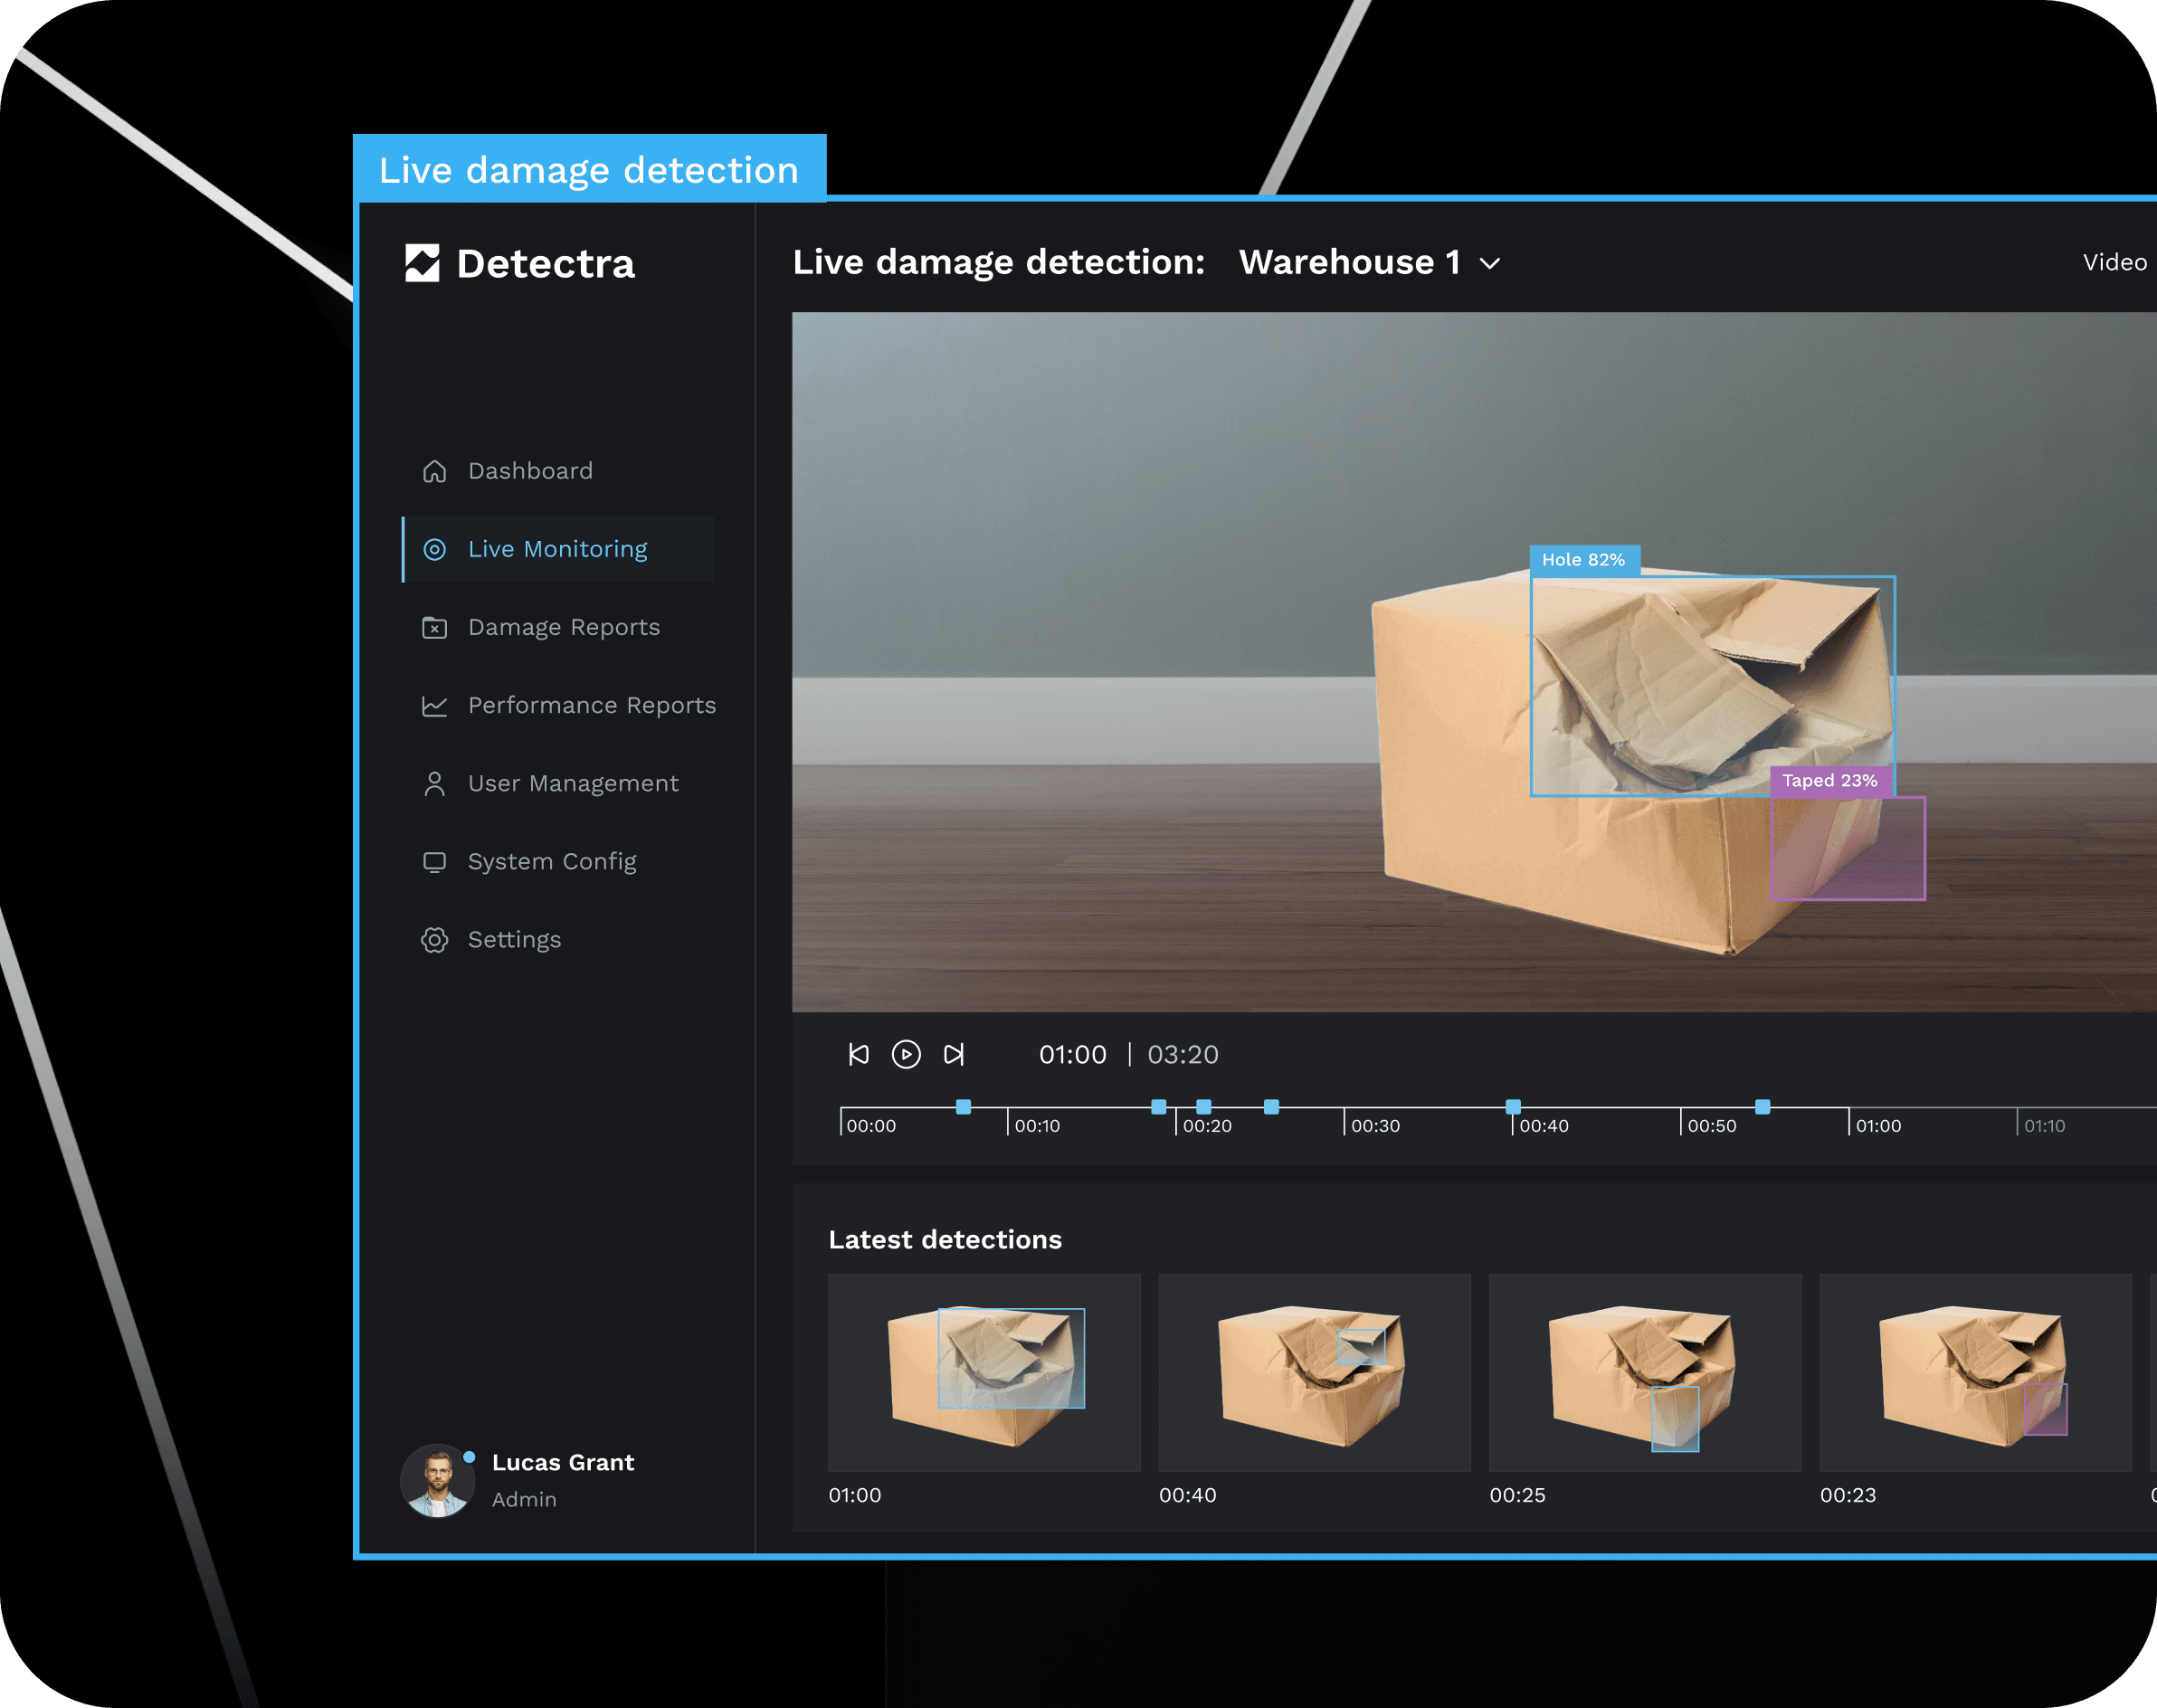Click the Warehouse 1 selector label
This screenshot has width=2157, height=1708.
click(1349, 262)
